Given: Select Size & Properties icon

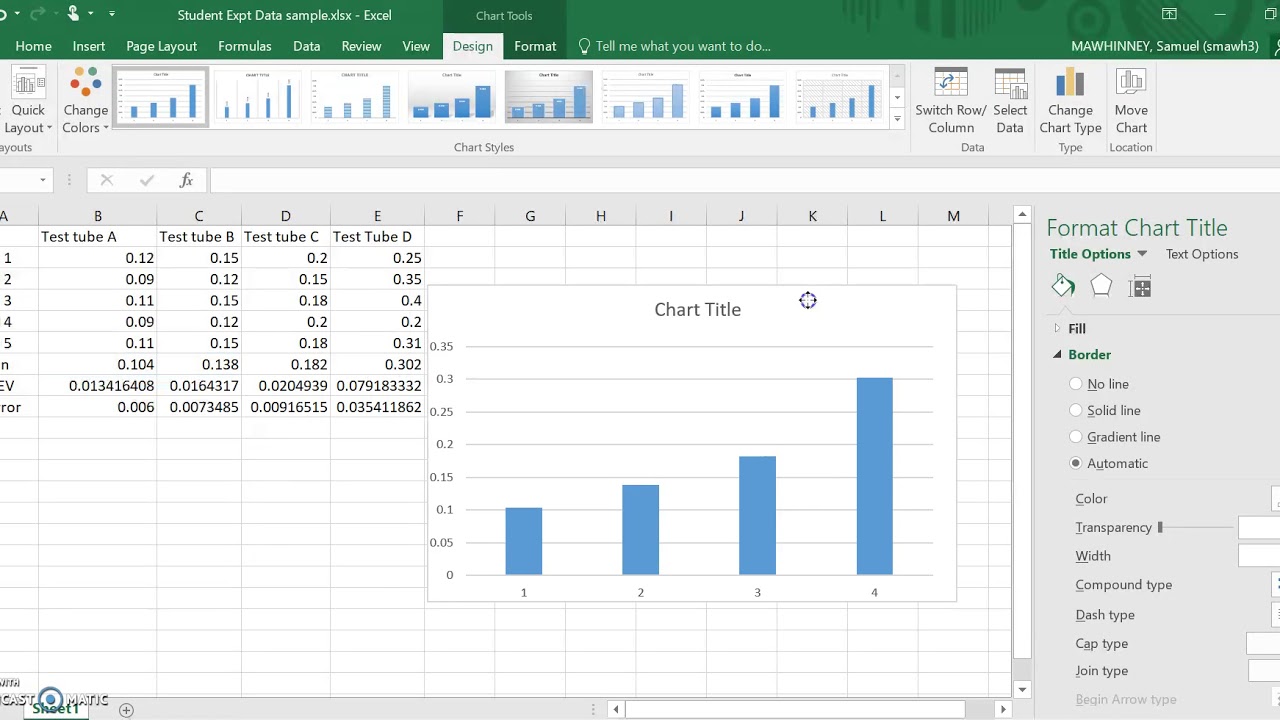Looking at the screenshot, I should click(1140, 288).
